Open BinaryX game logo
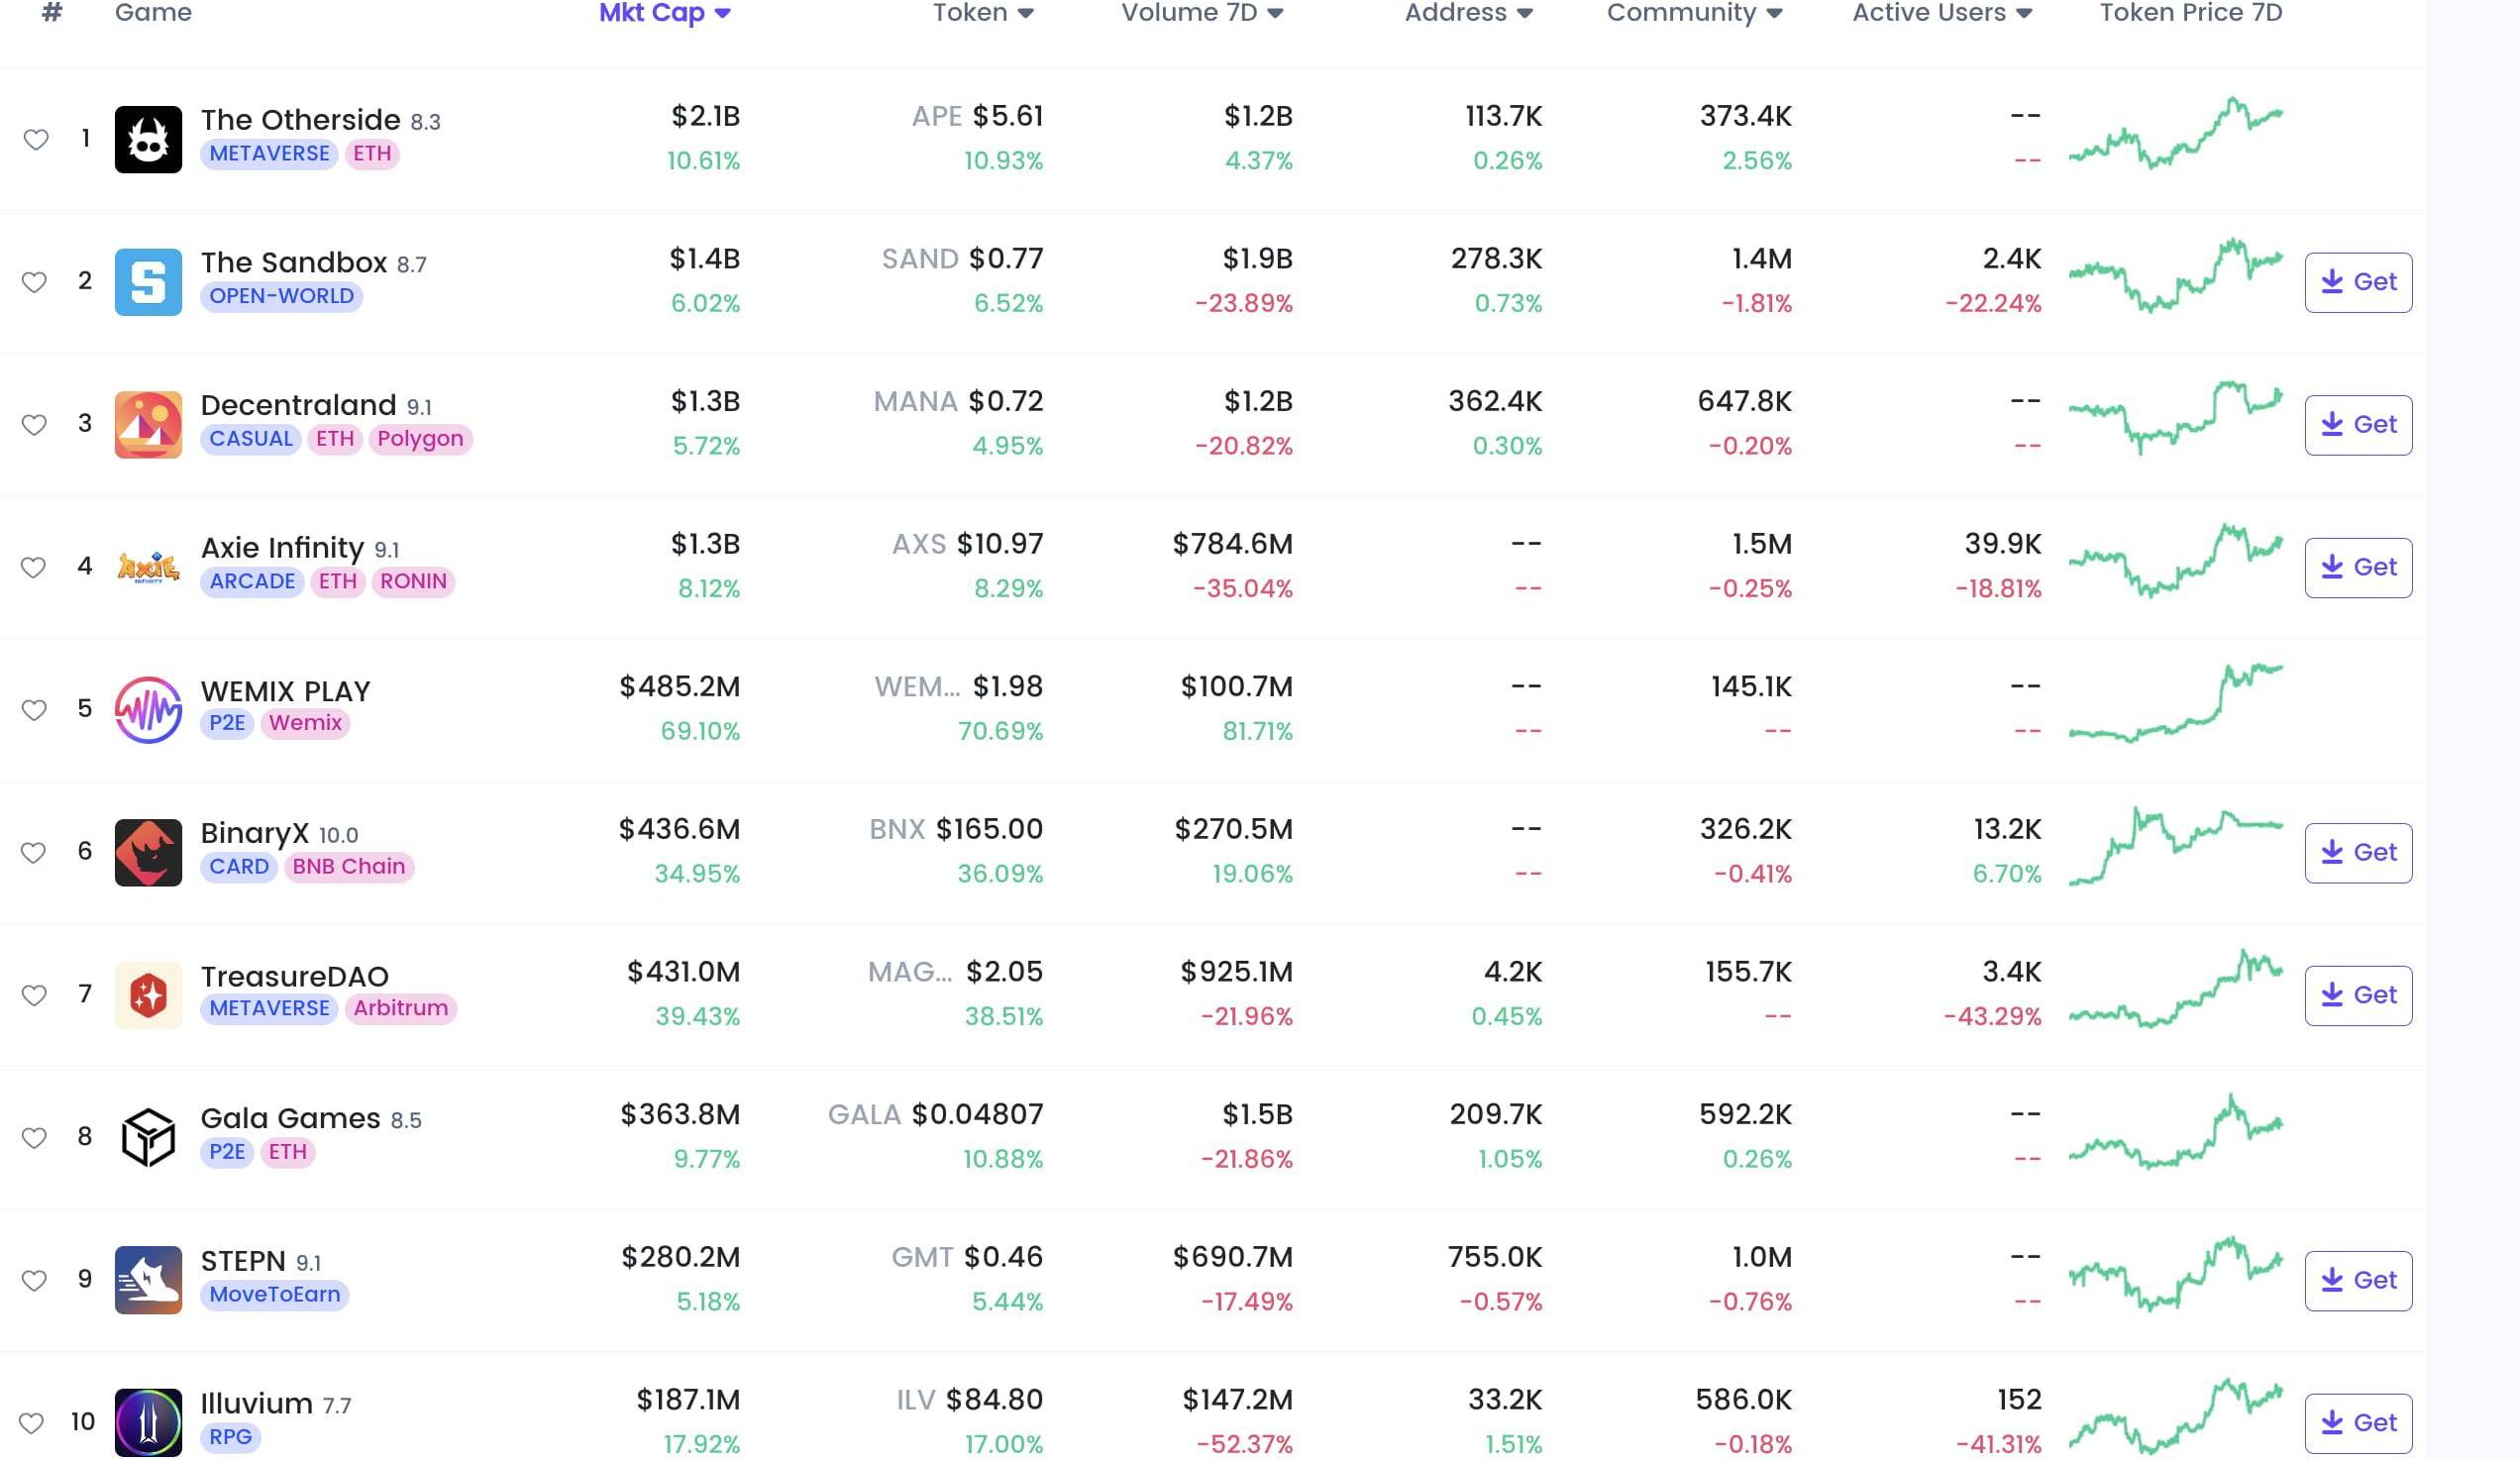2520x1460 pixels. (148, 853)
